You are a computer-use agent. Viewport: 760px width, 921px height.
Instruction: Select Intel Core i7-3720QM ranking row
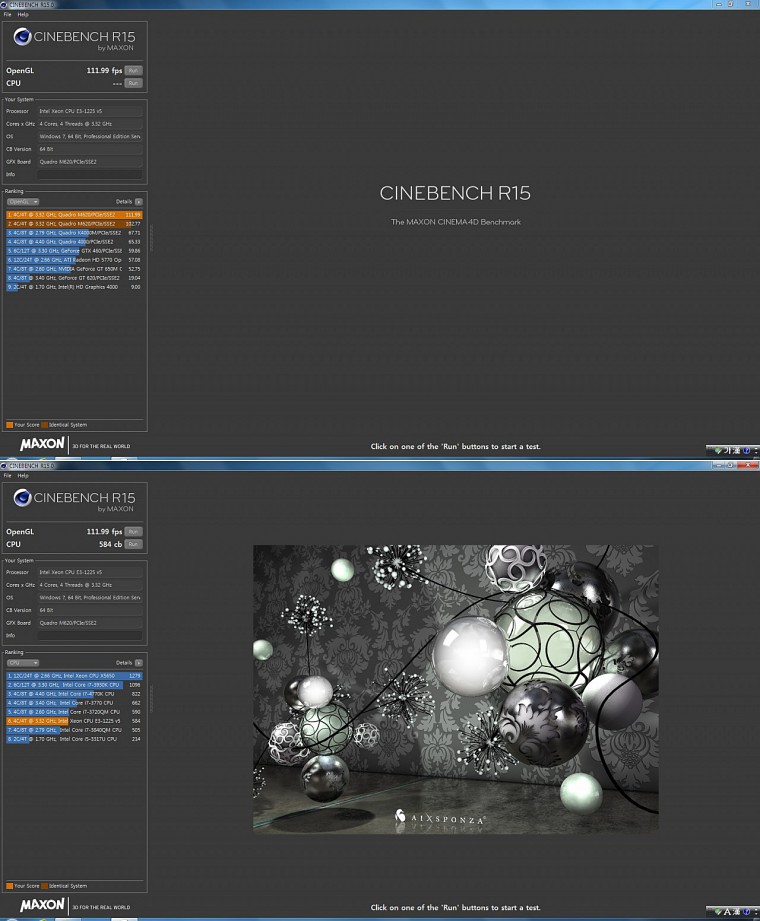(74, 712)
